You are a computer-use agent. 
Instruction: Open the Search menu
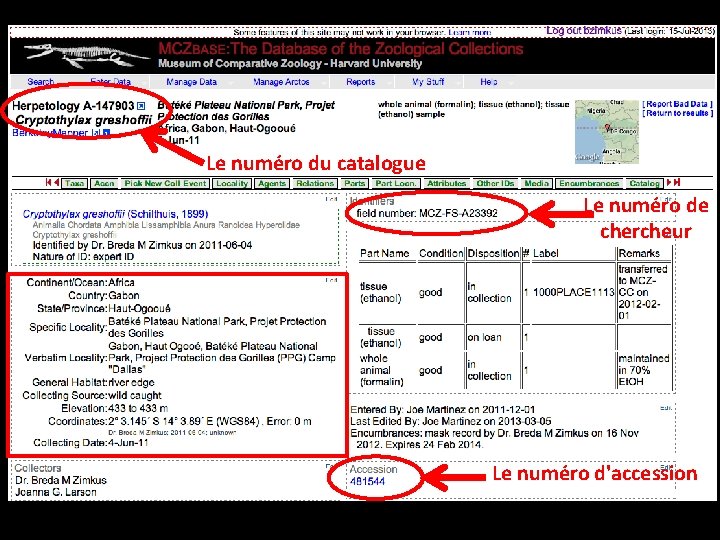coord(40,82)
